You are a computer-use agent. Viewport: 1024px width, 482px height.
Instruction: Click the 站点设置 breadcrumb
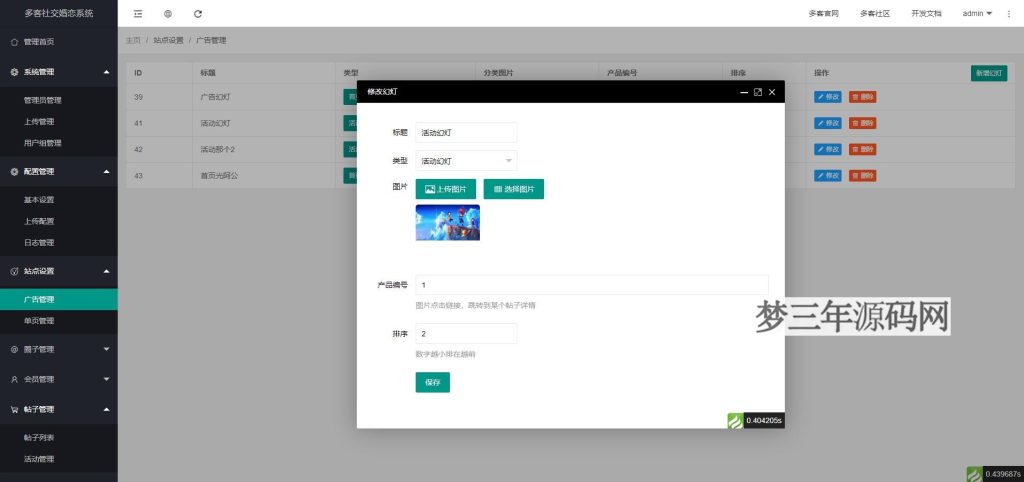coord(168,40)
